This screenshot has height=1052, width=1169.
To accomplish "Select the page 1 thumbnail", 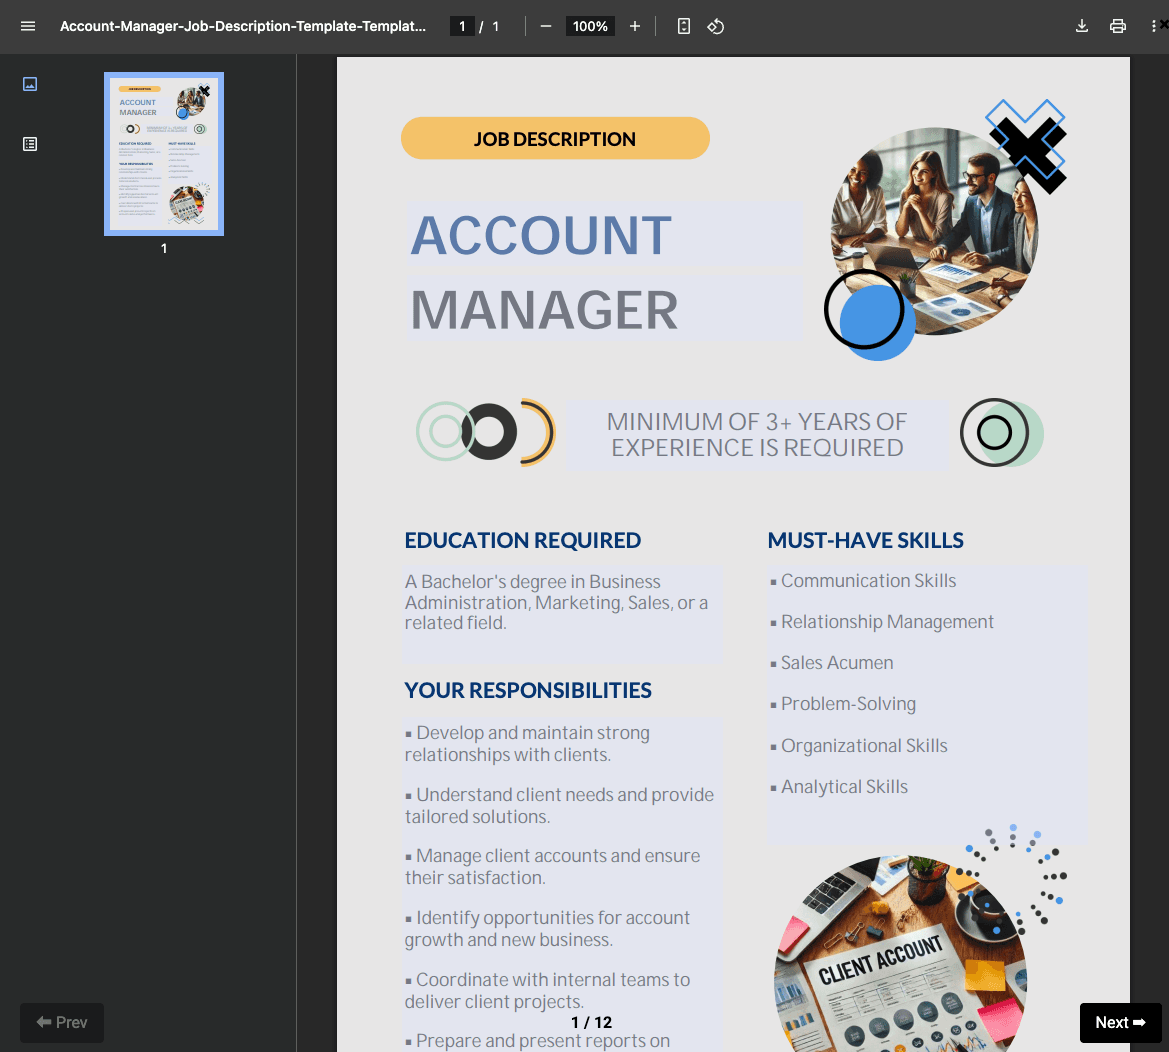I will (x=164, y=154).
